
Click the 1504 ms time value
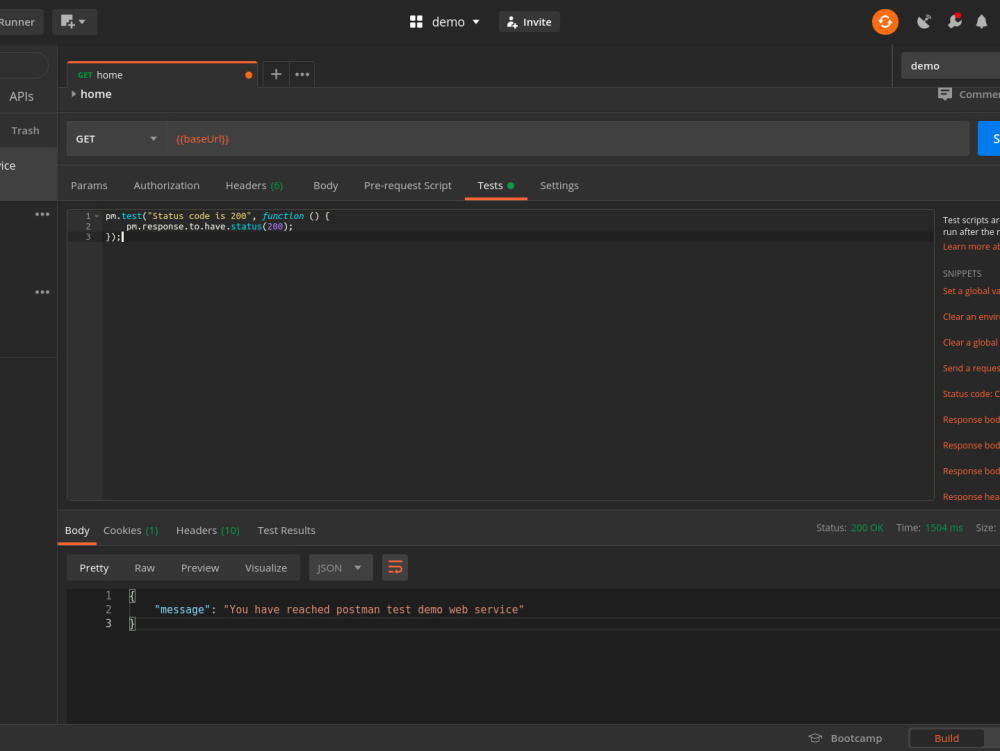944,528
